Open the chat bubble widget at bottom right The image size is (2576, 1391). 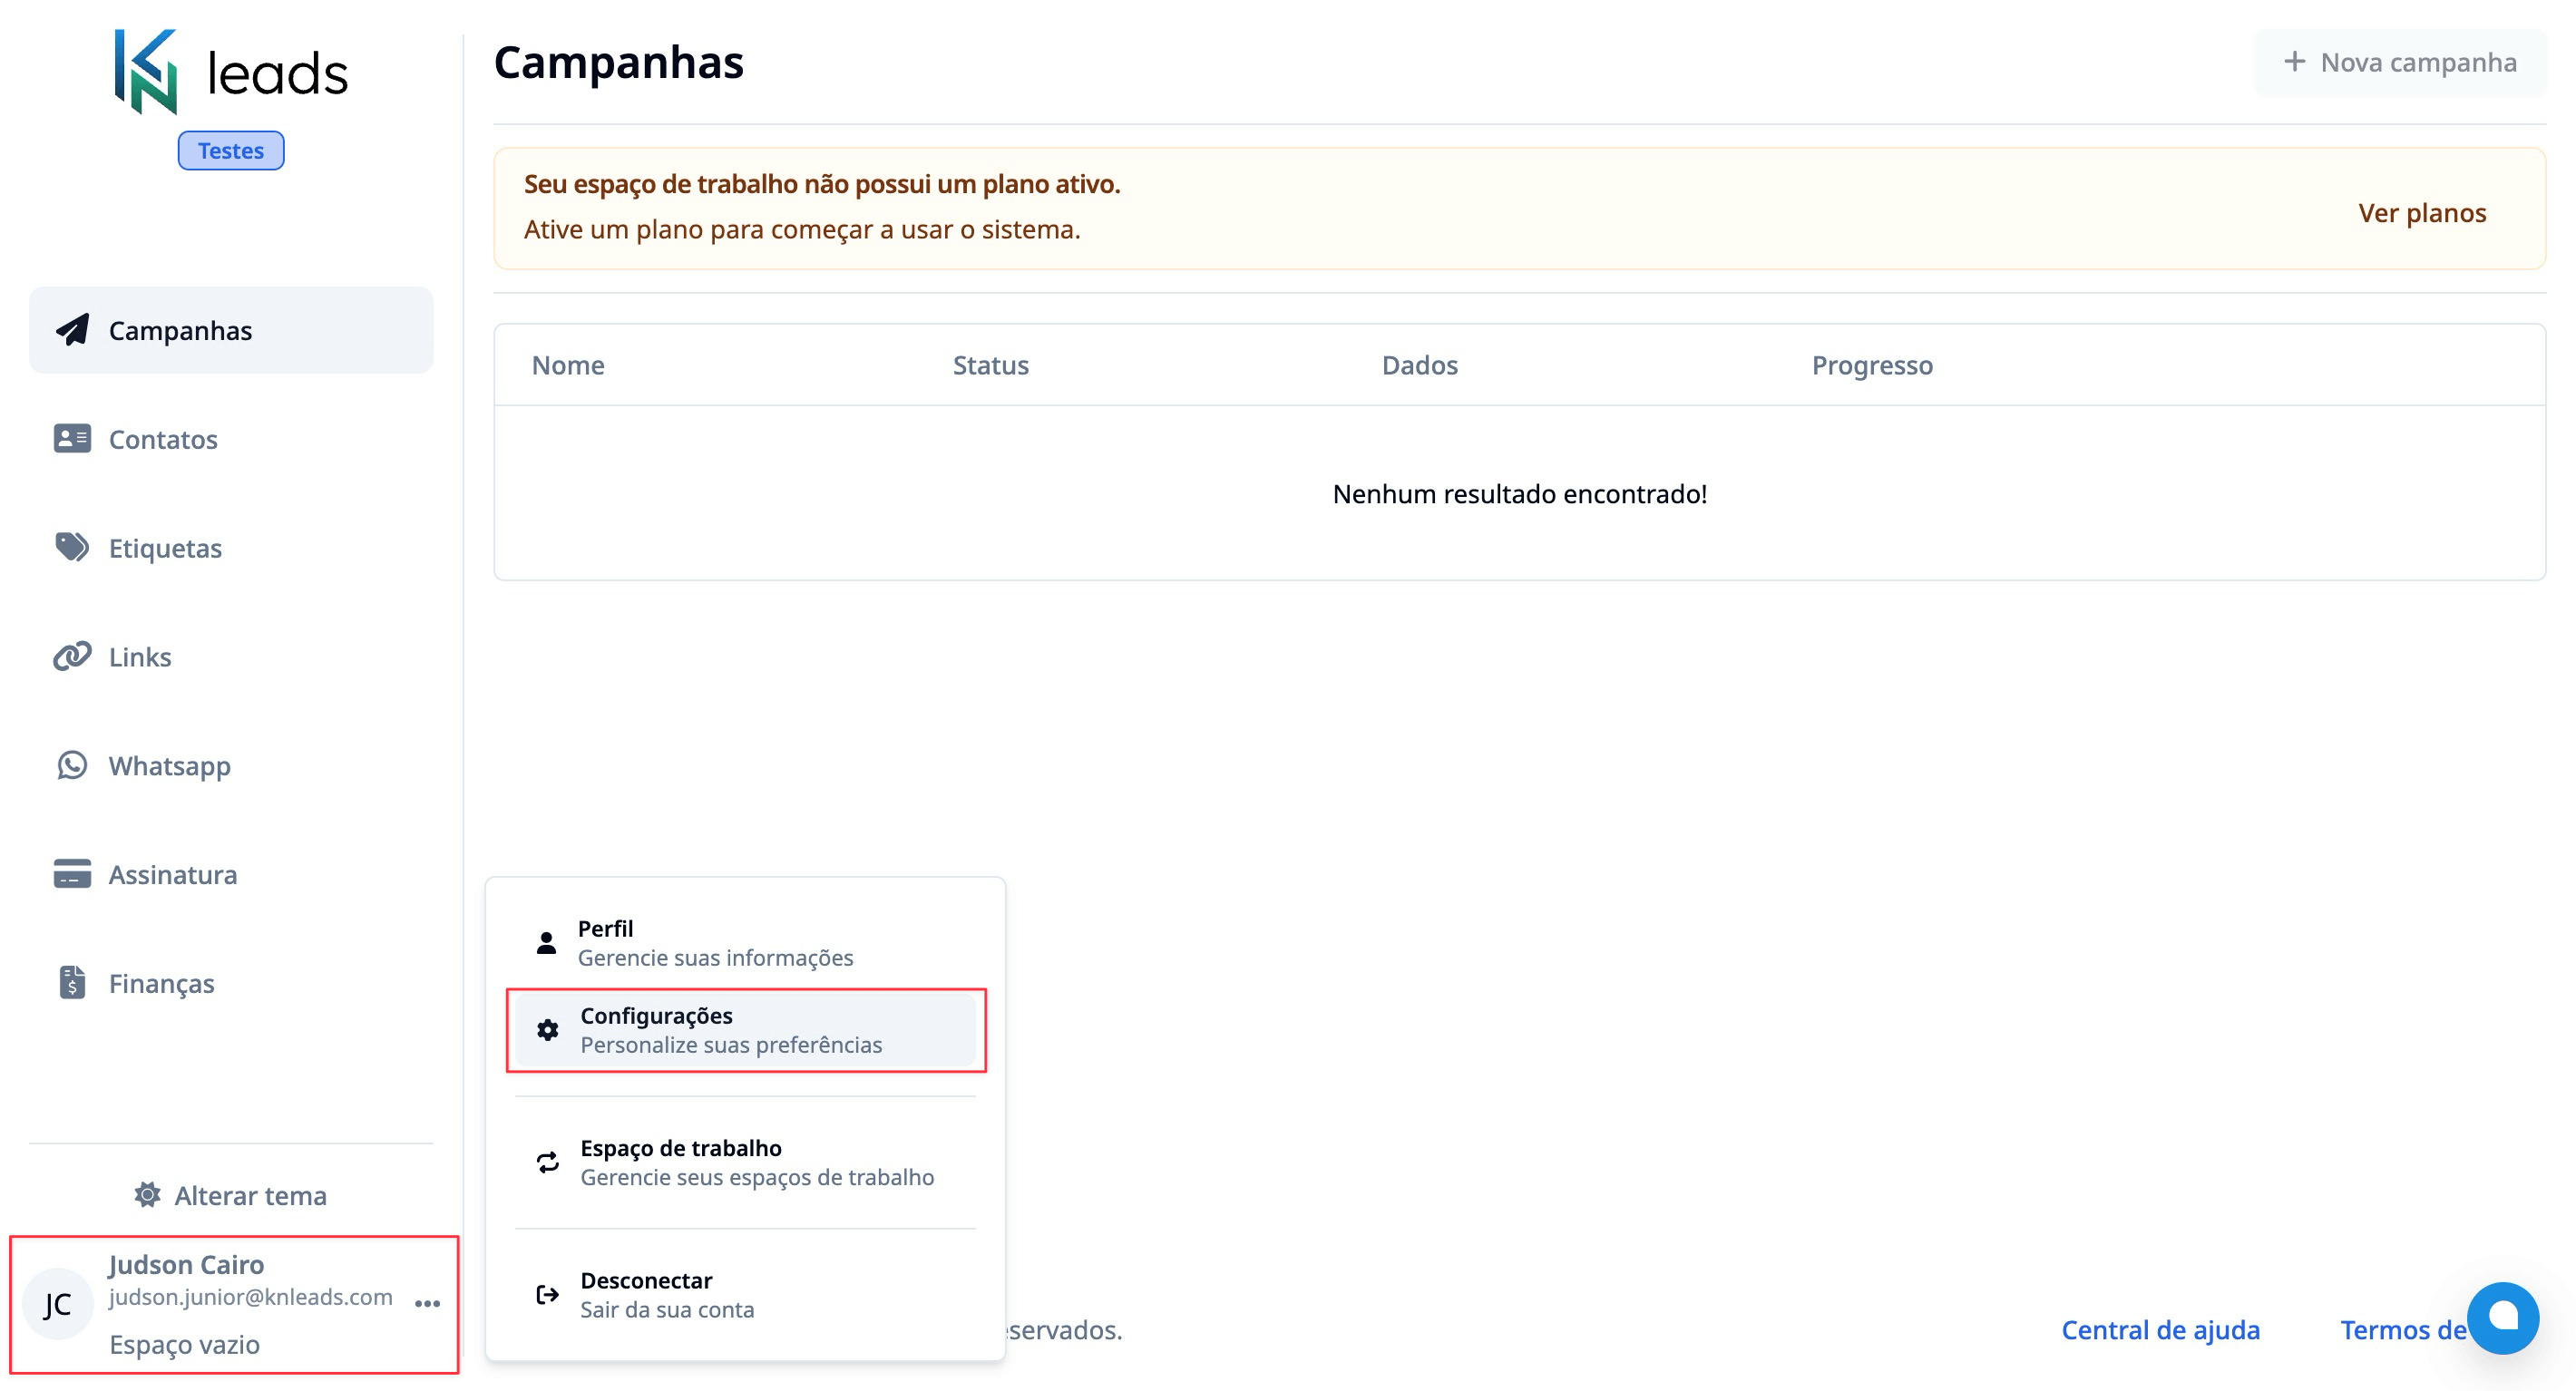(2504, 1318)
